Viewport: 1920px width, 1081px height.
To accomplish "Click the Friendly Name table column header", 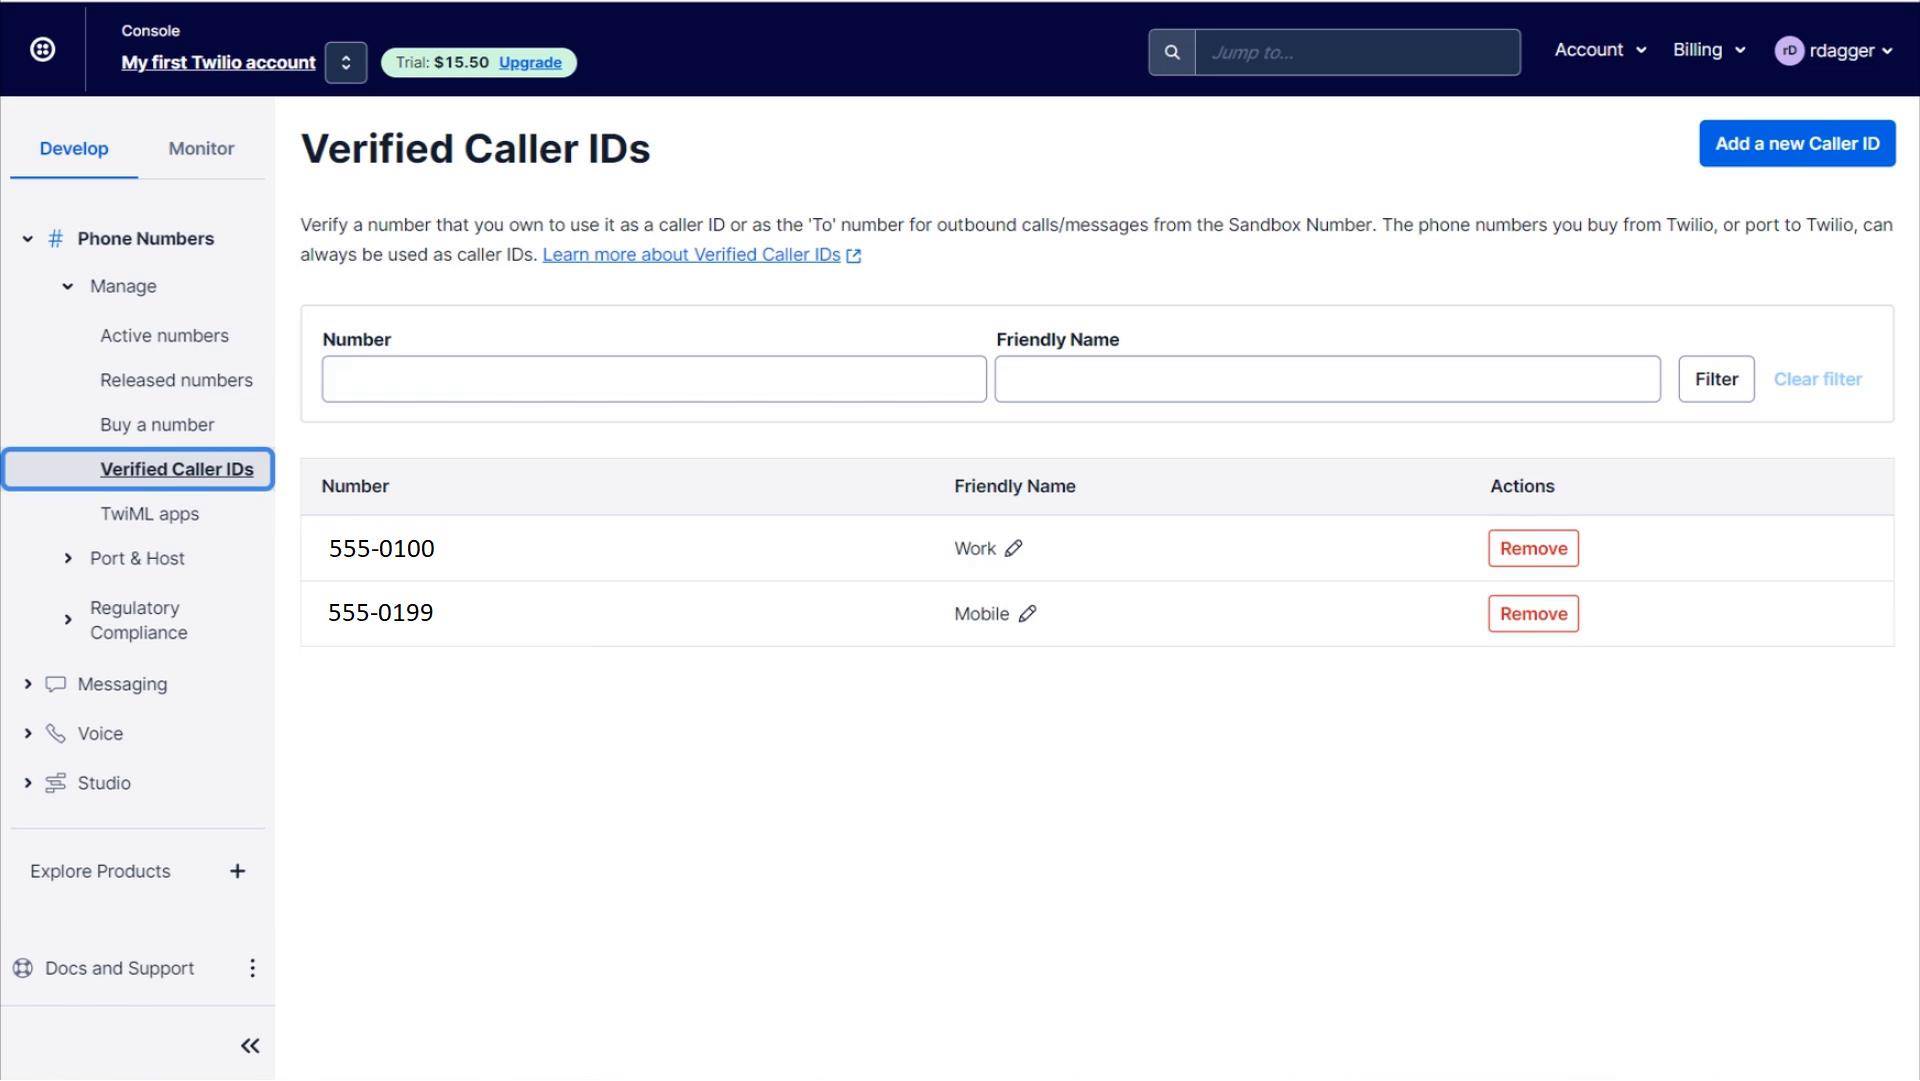I will coord(1014,486).
